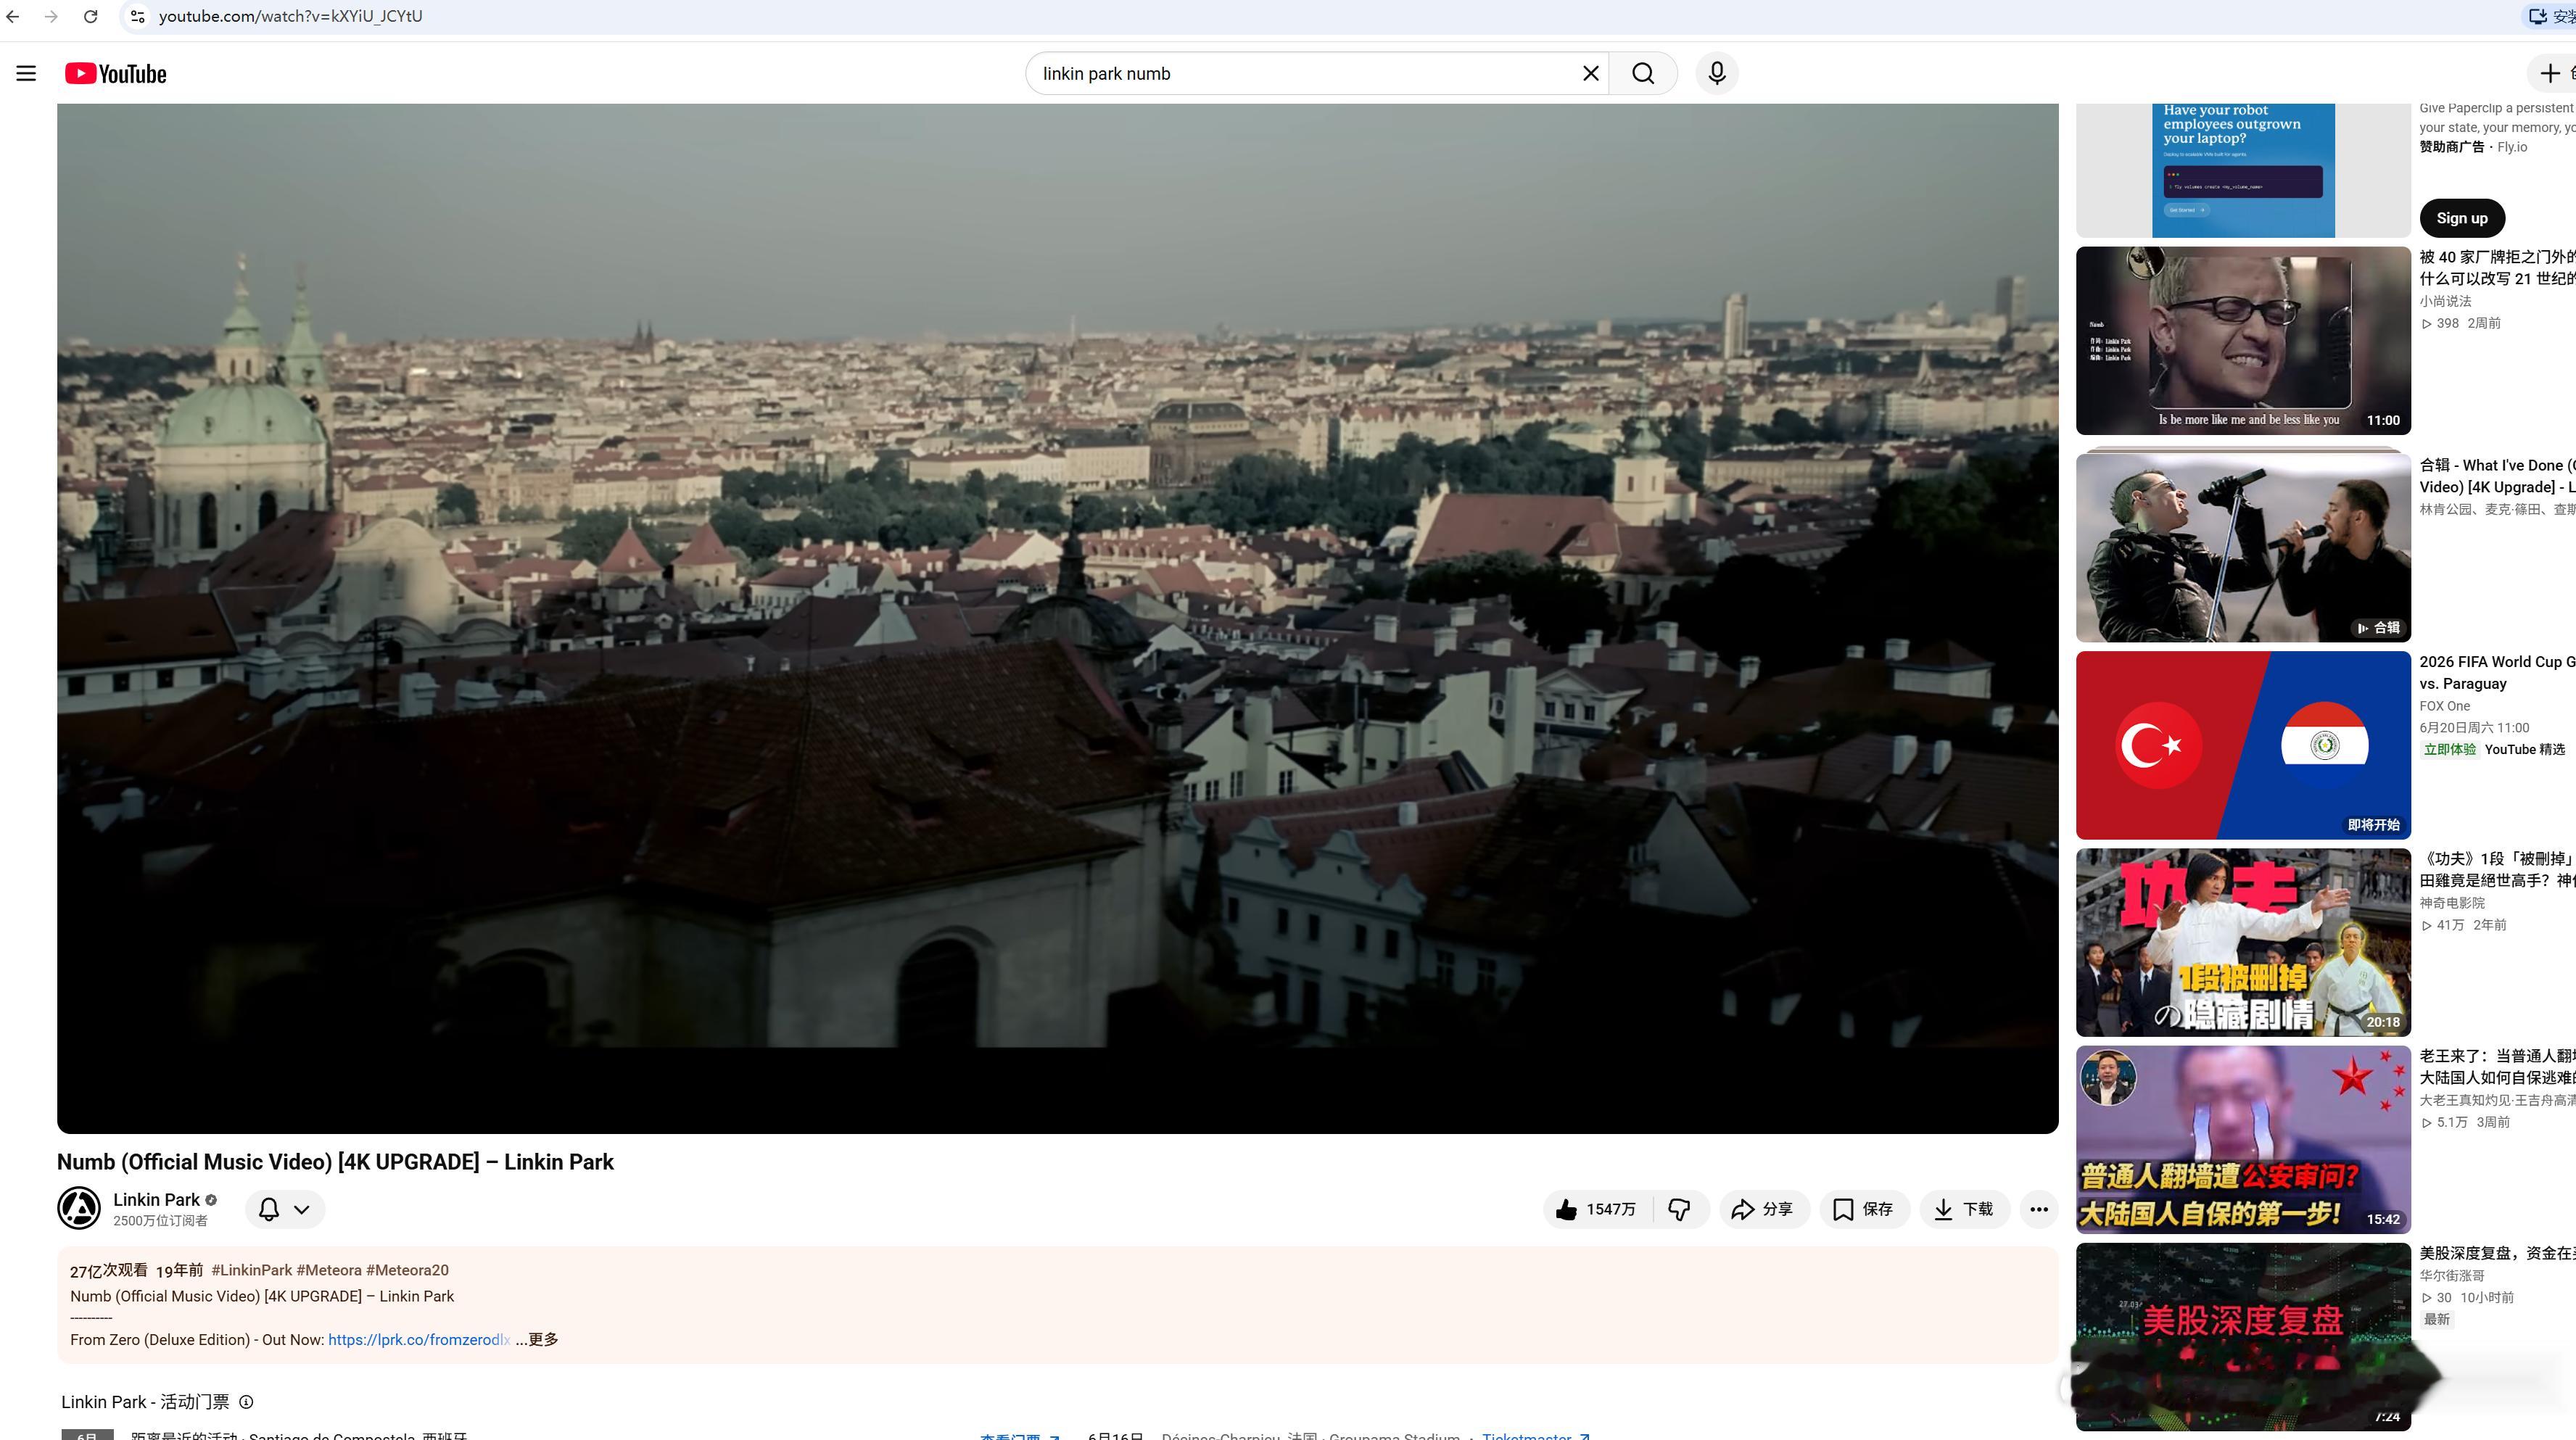Open the more actions three-dot menu
Image resolution: width=2576 pixels, height=1440 pixels.
pos(2039,1209)
